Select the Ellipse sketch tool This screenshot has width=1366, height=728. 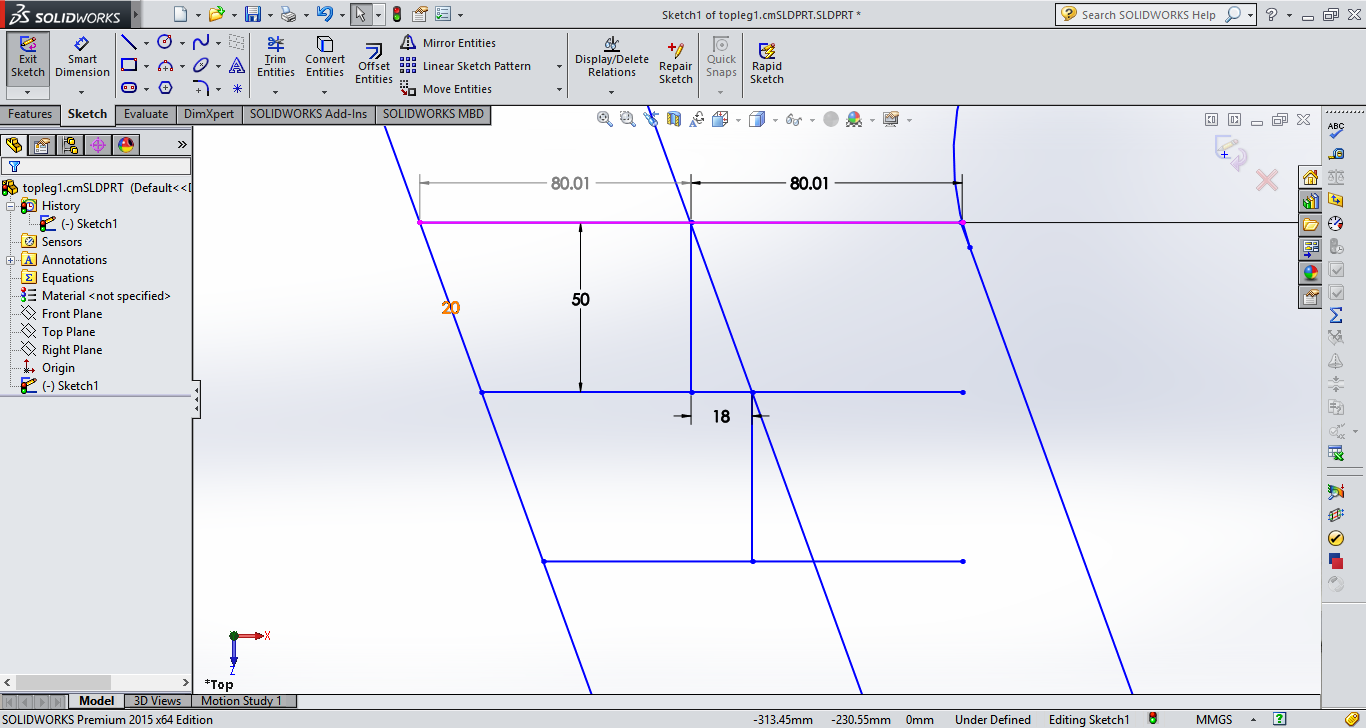click(201, 65)
